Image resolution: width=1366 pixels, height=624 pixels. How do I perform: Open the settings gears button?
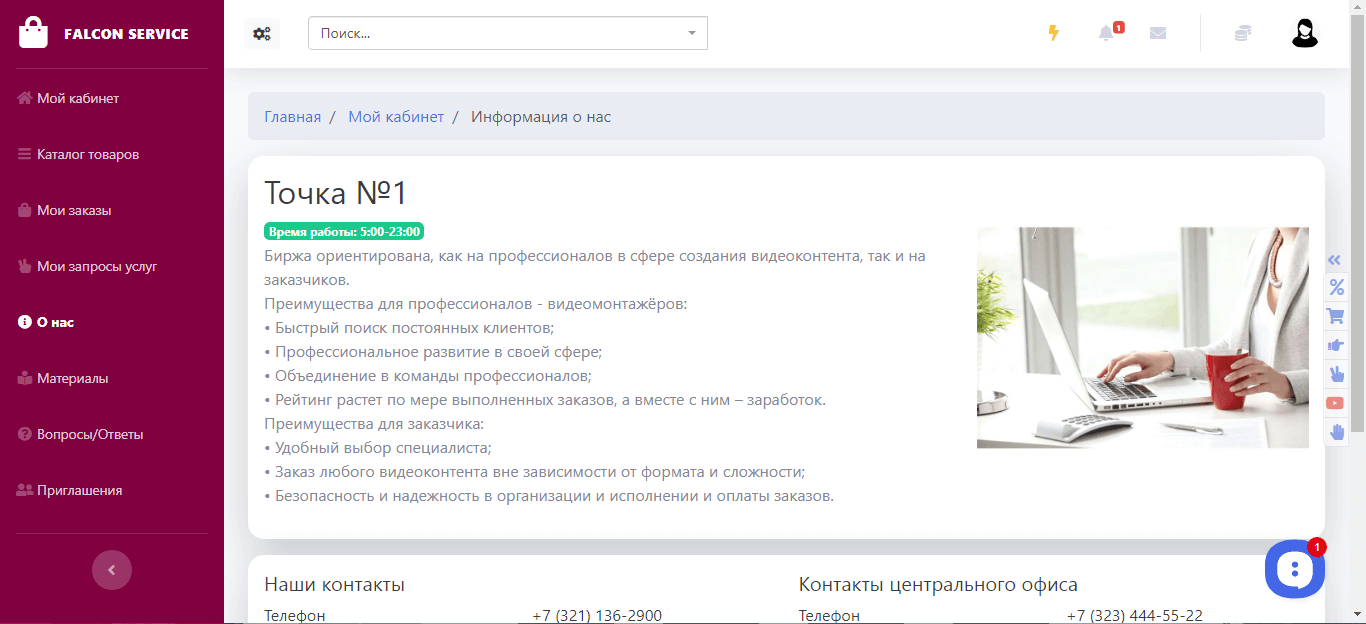click(x=262, y=33)
